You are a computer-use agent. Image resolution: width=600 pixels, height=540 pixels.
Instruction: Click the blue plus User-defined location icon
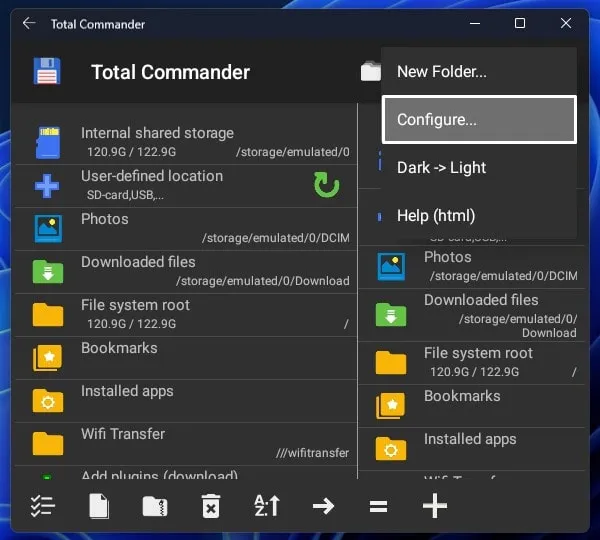coord(47,186)
